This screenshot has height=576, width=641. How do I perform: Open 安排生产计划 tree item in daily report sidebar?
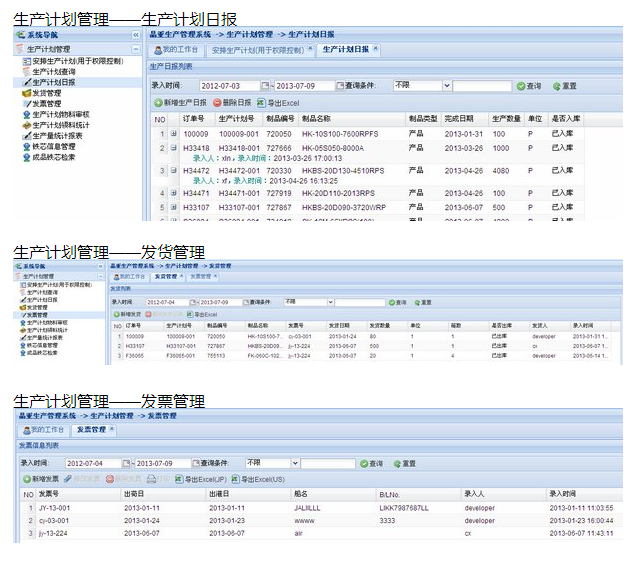pos(73,61)
